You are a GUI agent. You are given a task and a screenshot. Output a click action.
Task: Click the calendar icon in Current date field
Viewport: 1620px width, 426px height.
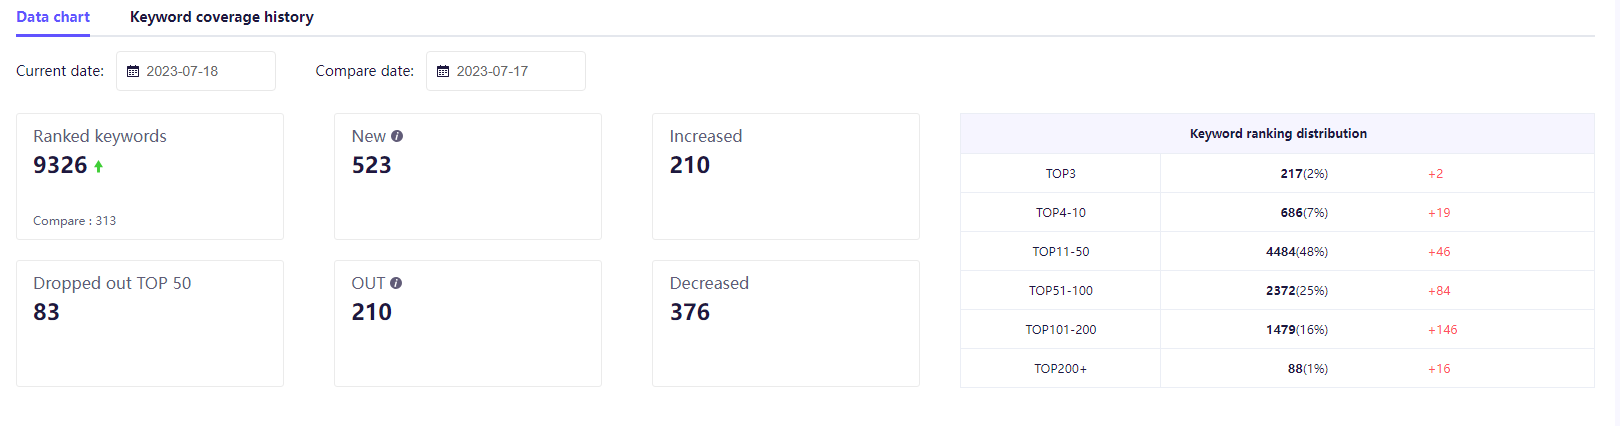(133, 71)
